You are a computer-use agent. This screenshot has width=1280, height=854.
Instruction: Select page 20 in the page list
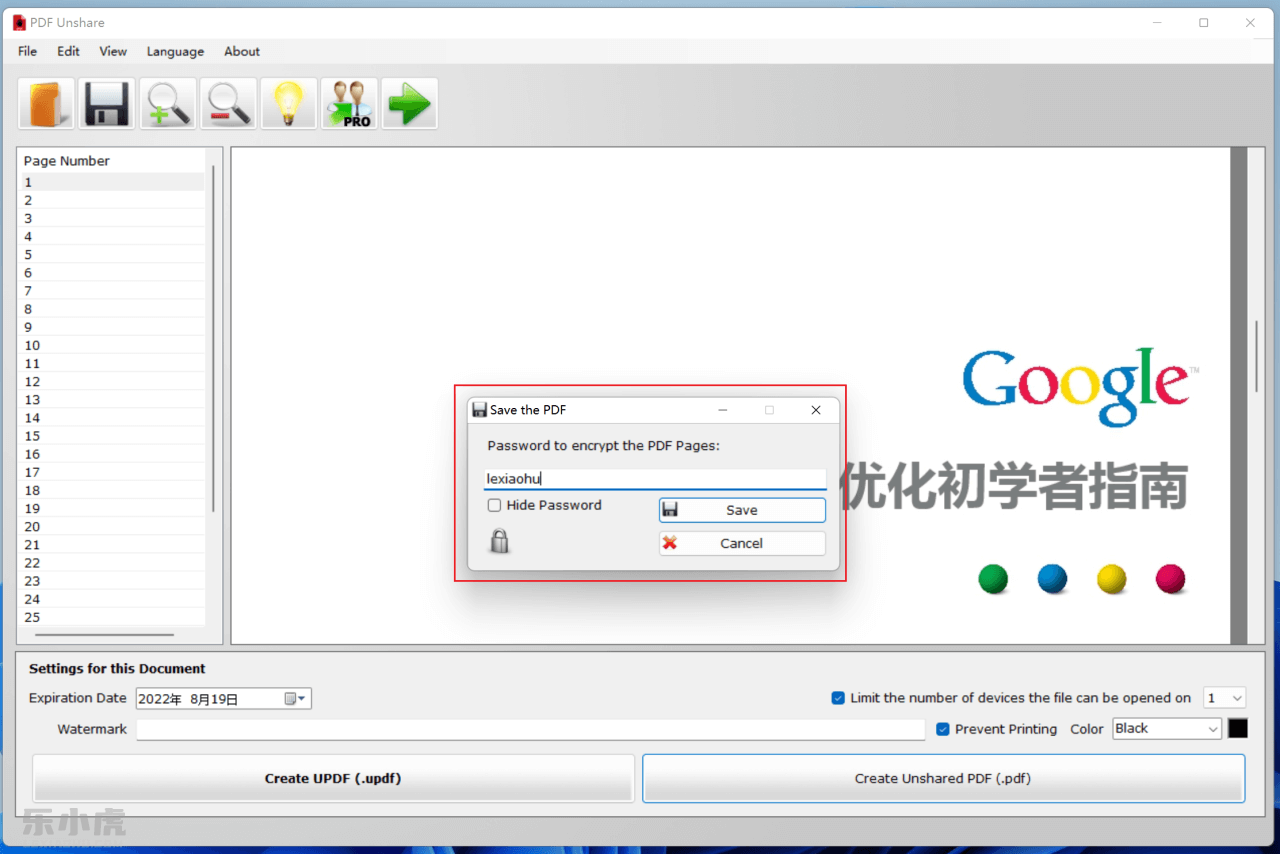click(113, 526)
